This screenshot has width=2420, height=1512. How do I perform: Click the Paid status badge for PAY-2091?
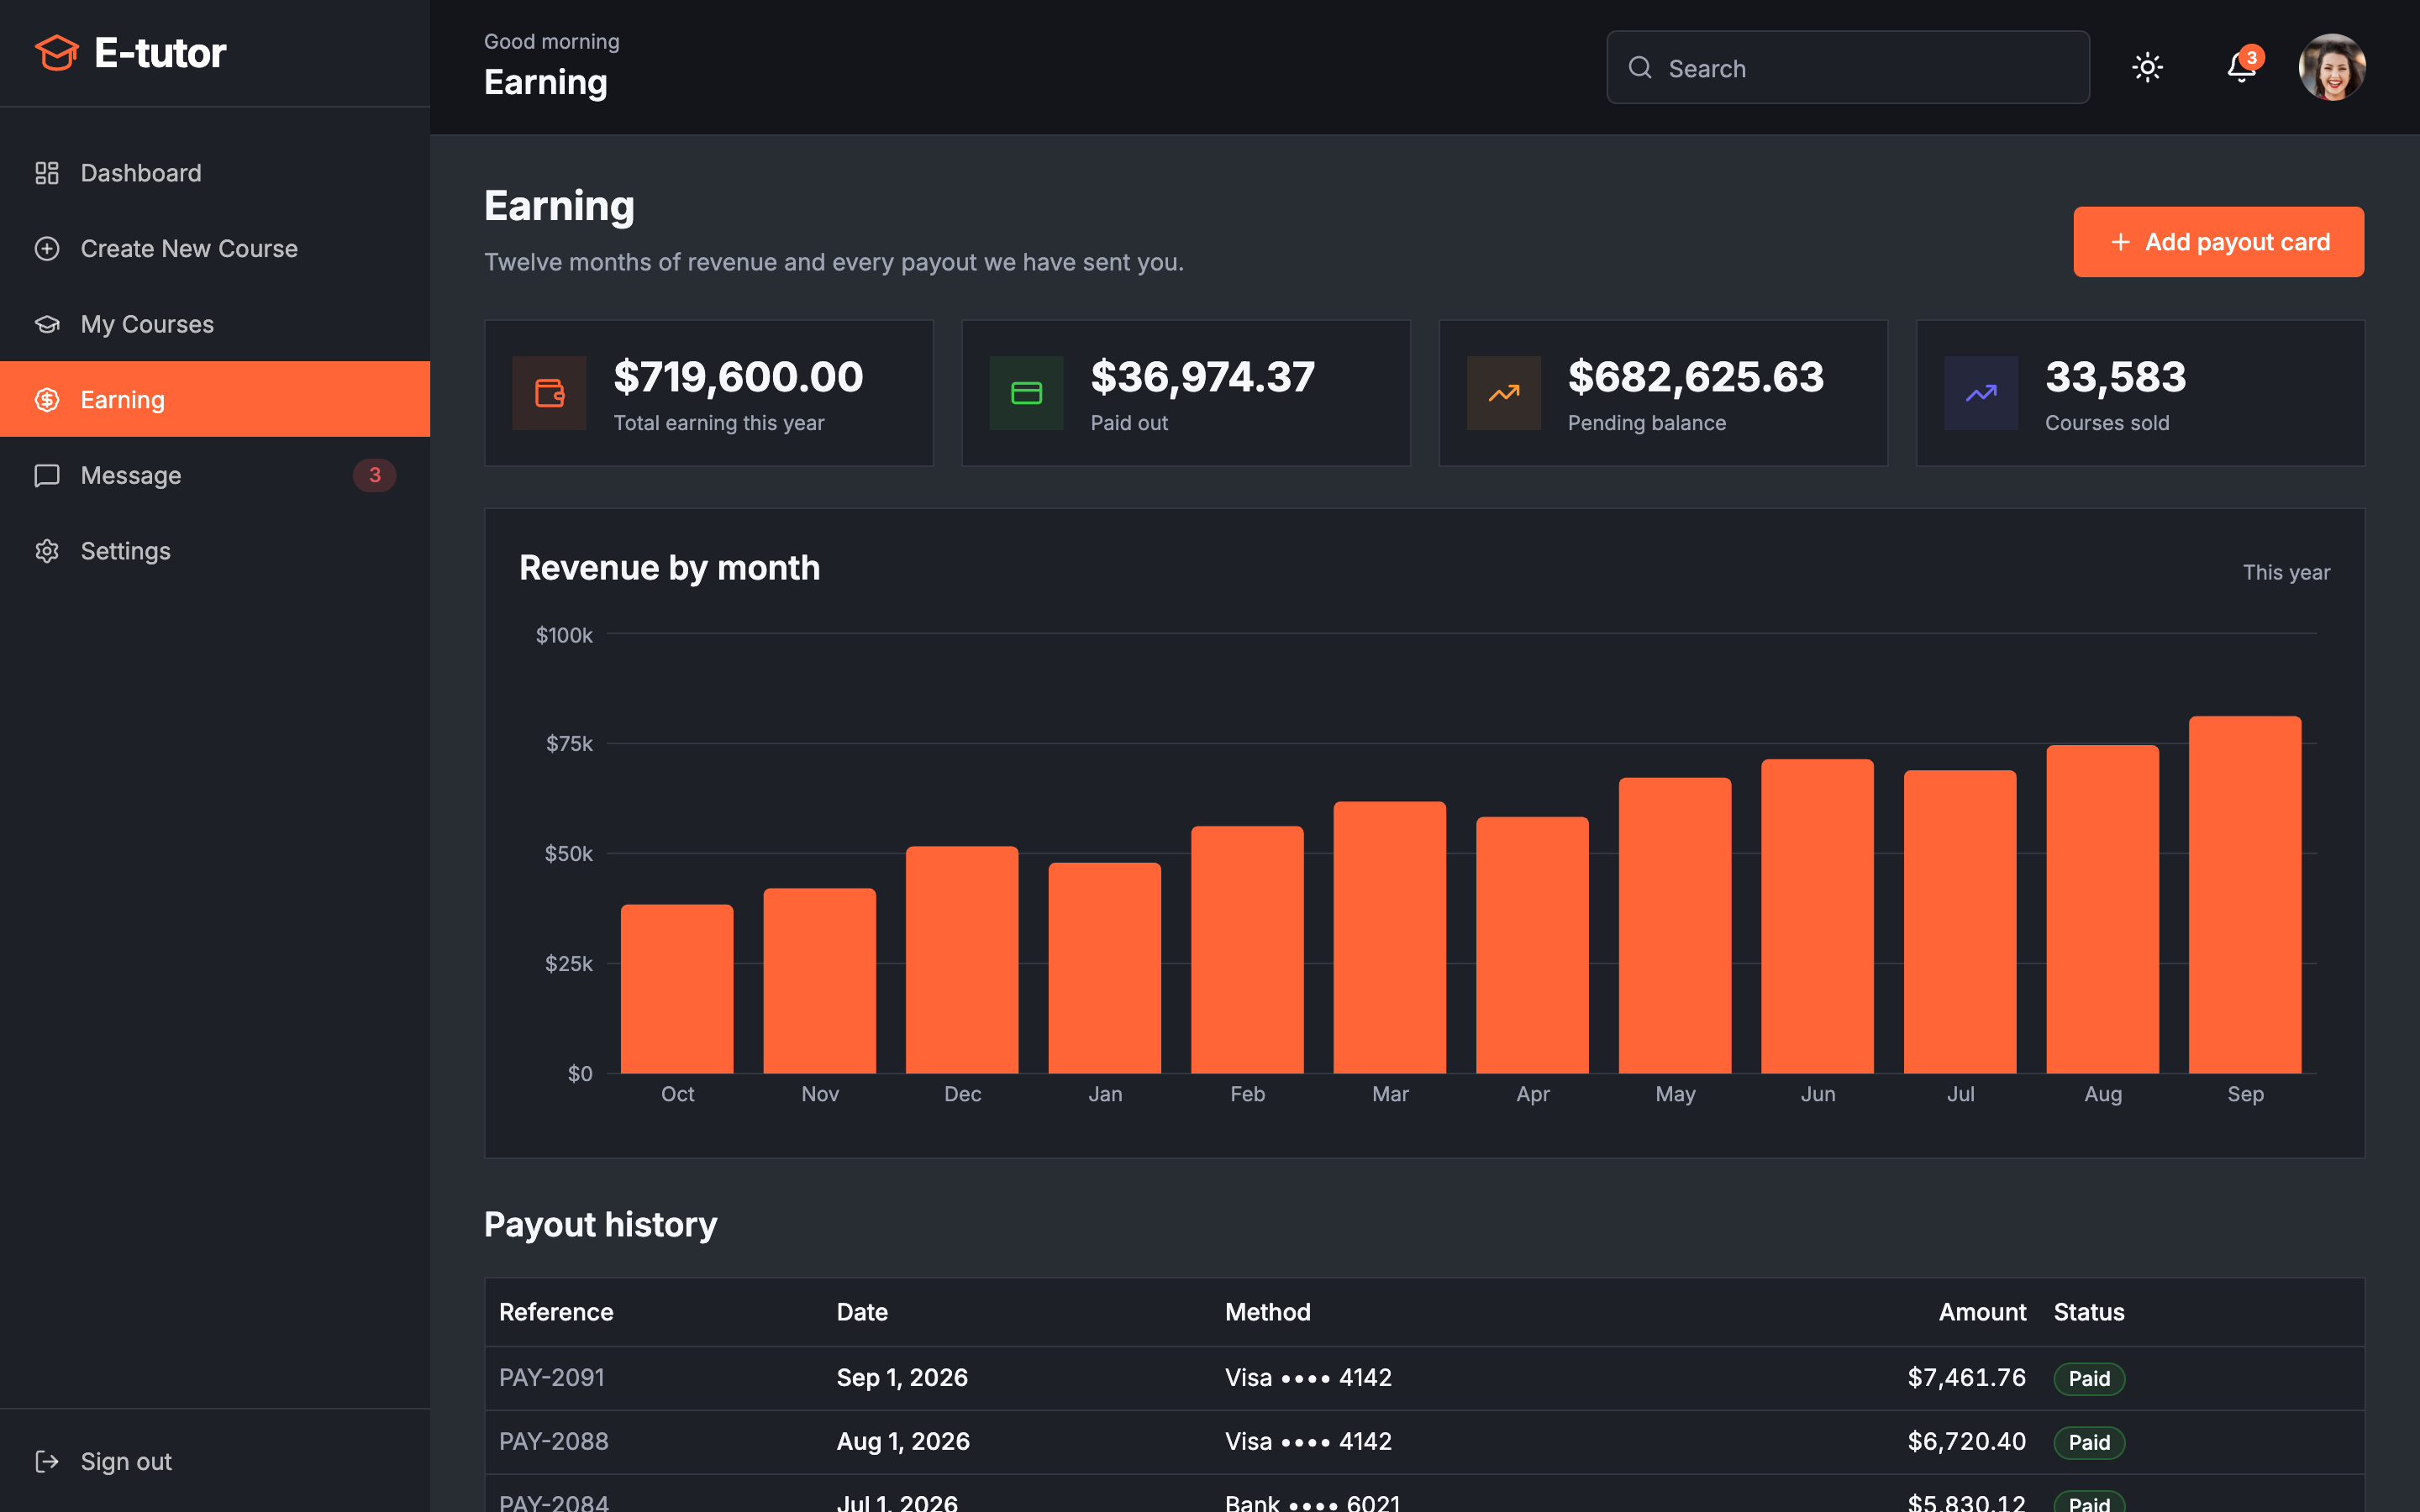click(2089, 1378)
